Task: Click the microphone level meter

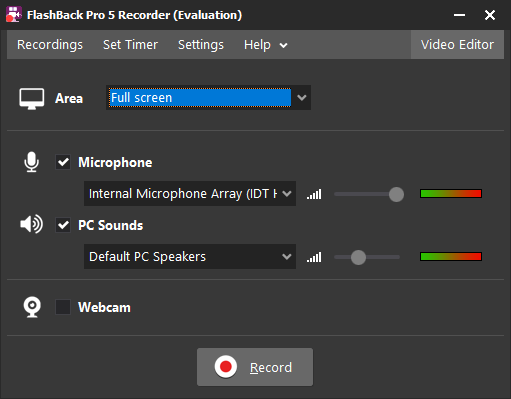Action: click(451, 194)
